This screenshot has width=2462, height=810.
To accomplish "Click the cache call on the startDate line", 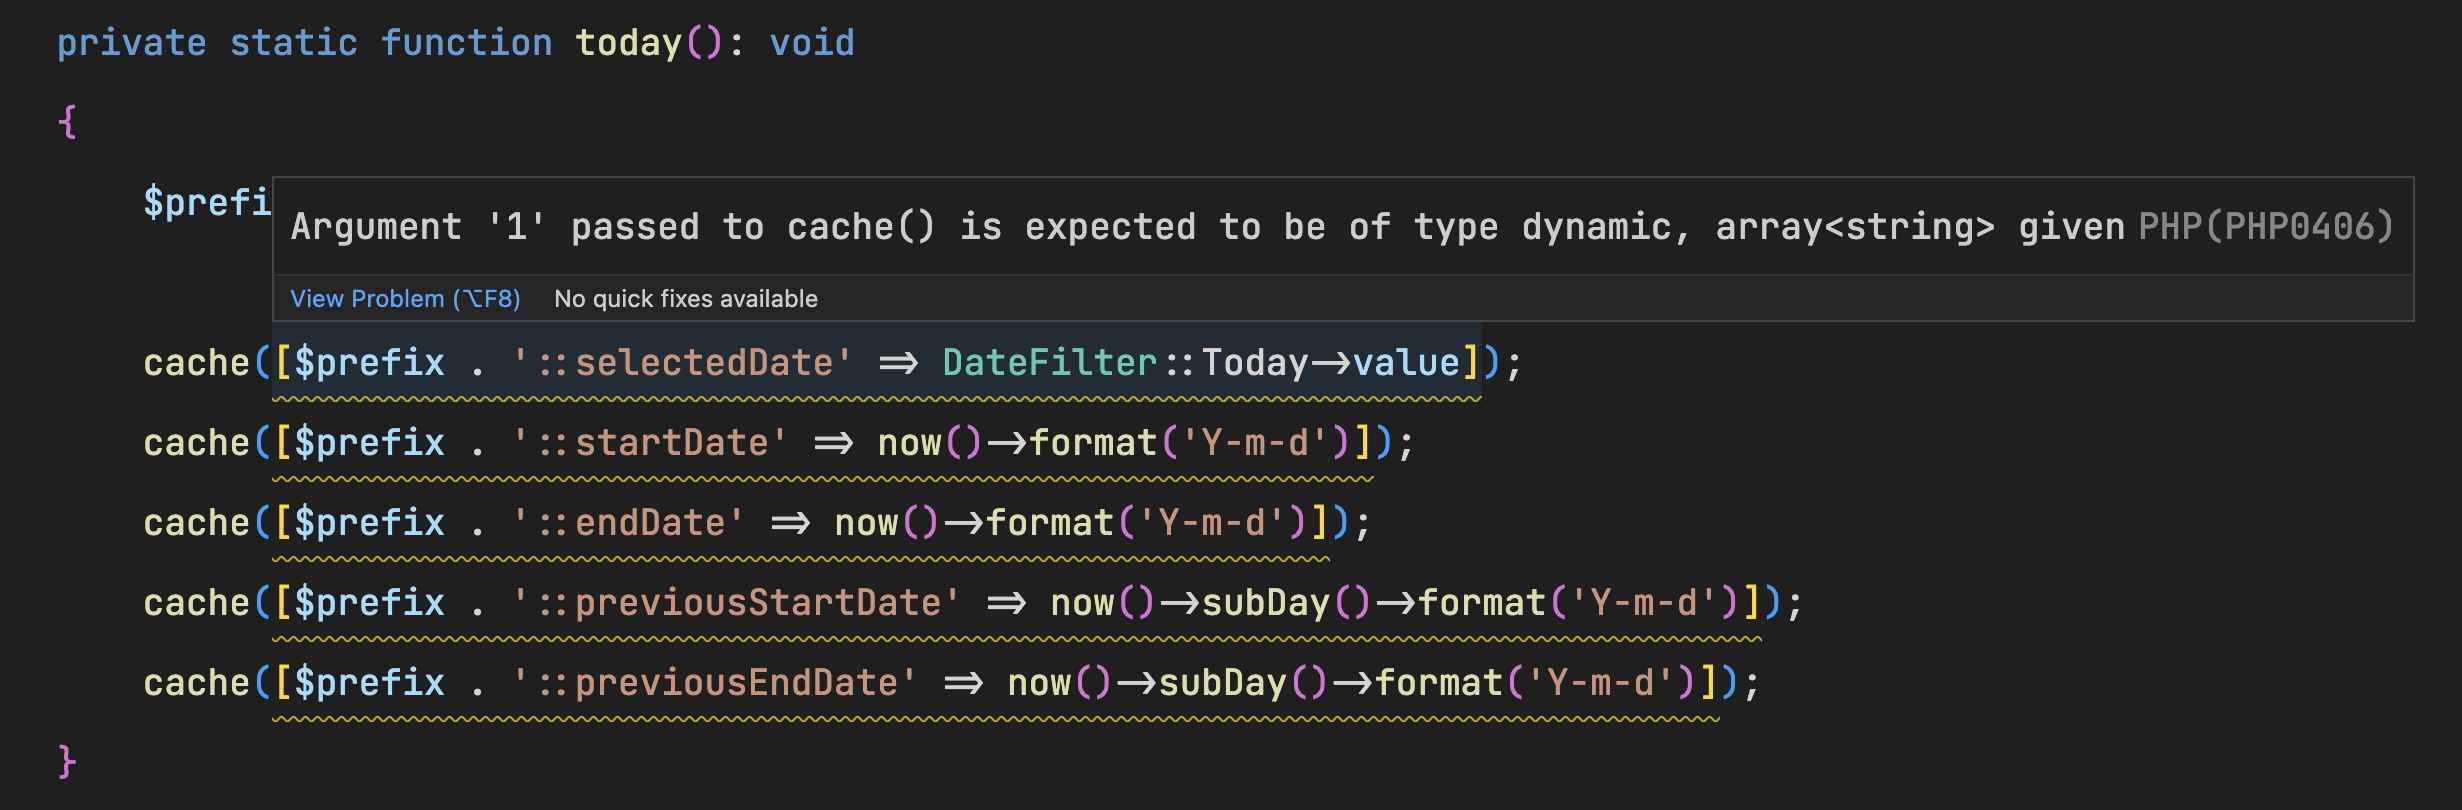I will pyautogui.click(x=196, y=443).
